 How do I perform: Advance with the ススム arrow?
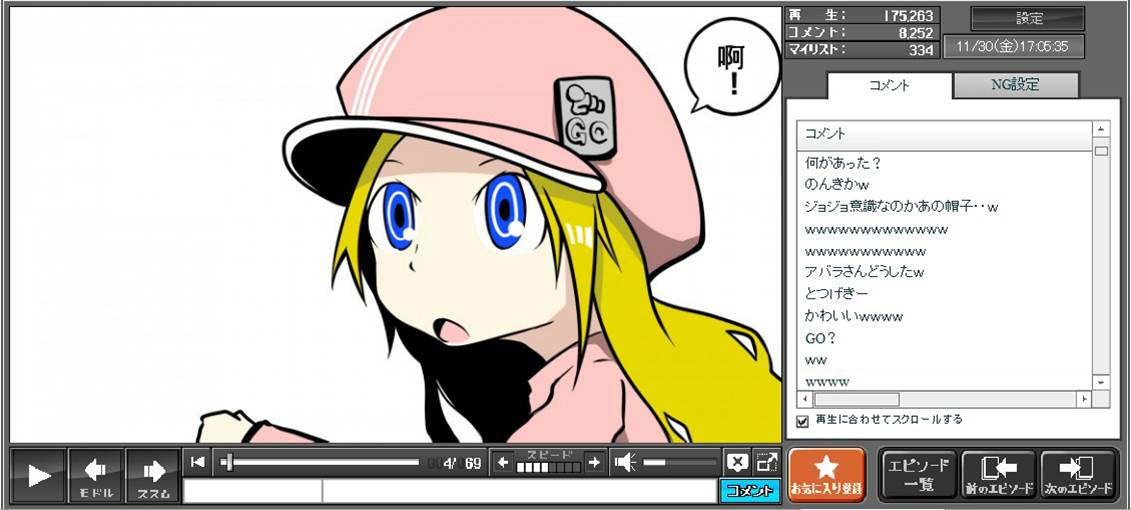pos(153,475)
